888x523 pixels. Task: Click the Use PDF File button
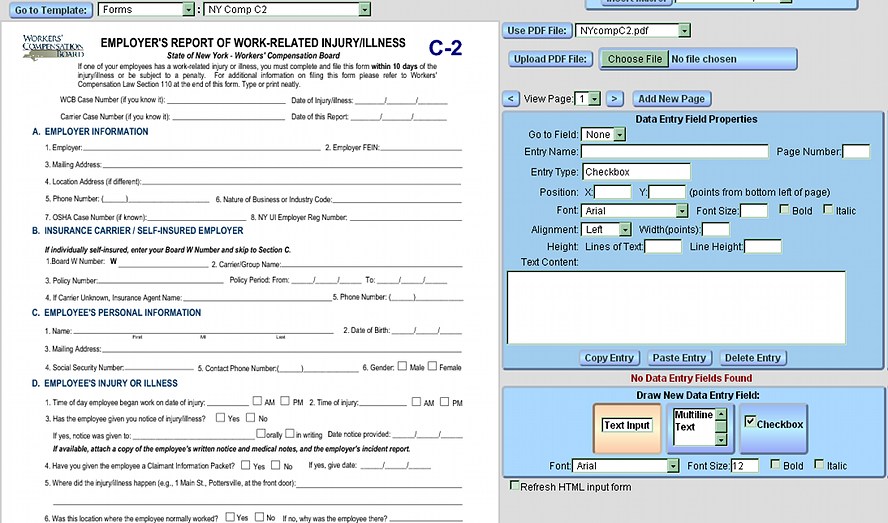[536, 31]
